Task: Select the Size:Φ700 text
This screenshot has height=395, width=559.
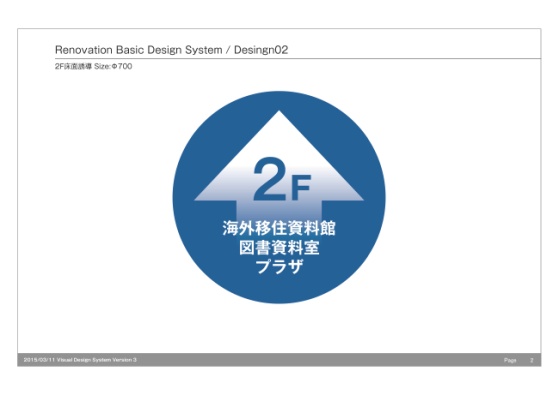Action: pyautogui.click(x=113, y=66)
